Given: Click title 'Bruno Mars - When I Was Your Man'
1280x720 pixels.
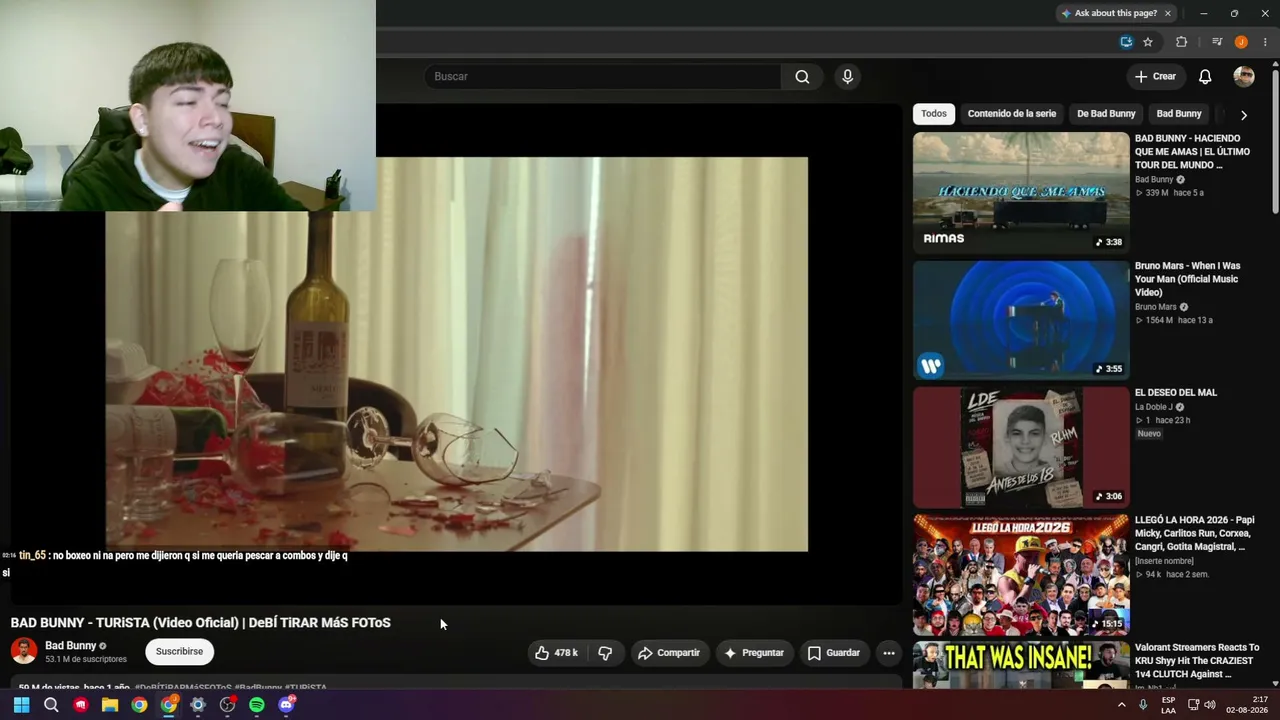Looking at the screenshot, I should 1187,279.
